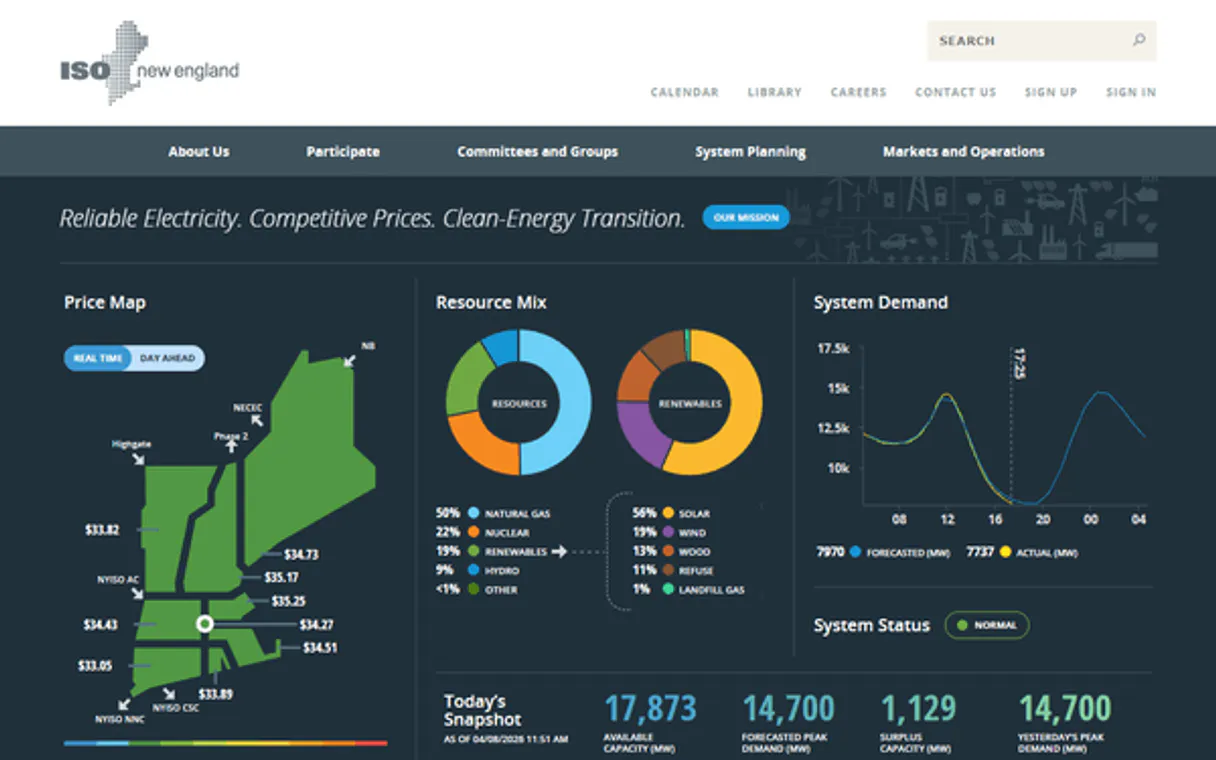Click the NB interface arrow on map
The height and width of the screenshot is (760, 1216).
[349, 359]
